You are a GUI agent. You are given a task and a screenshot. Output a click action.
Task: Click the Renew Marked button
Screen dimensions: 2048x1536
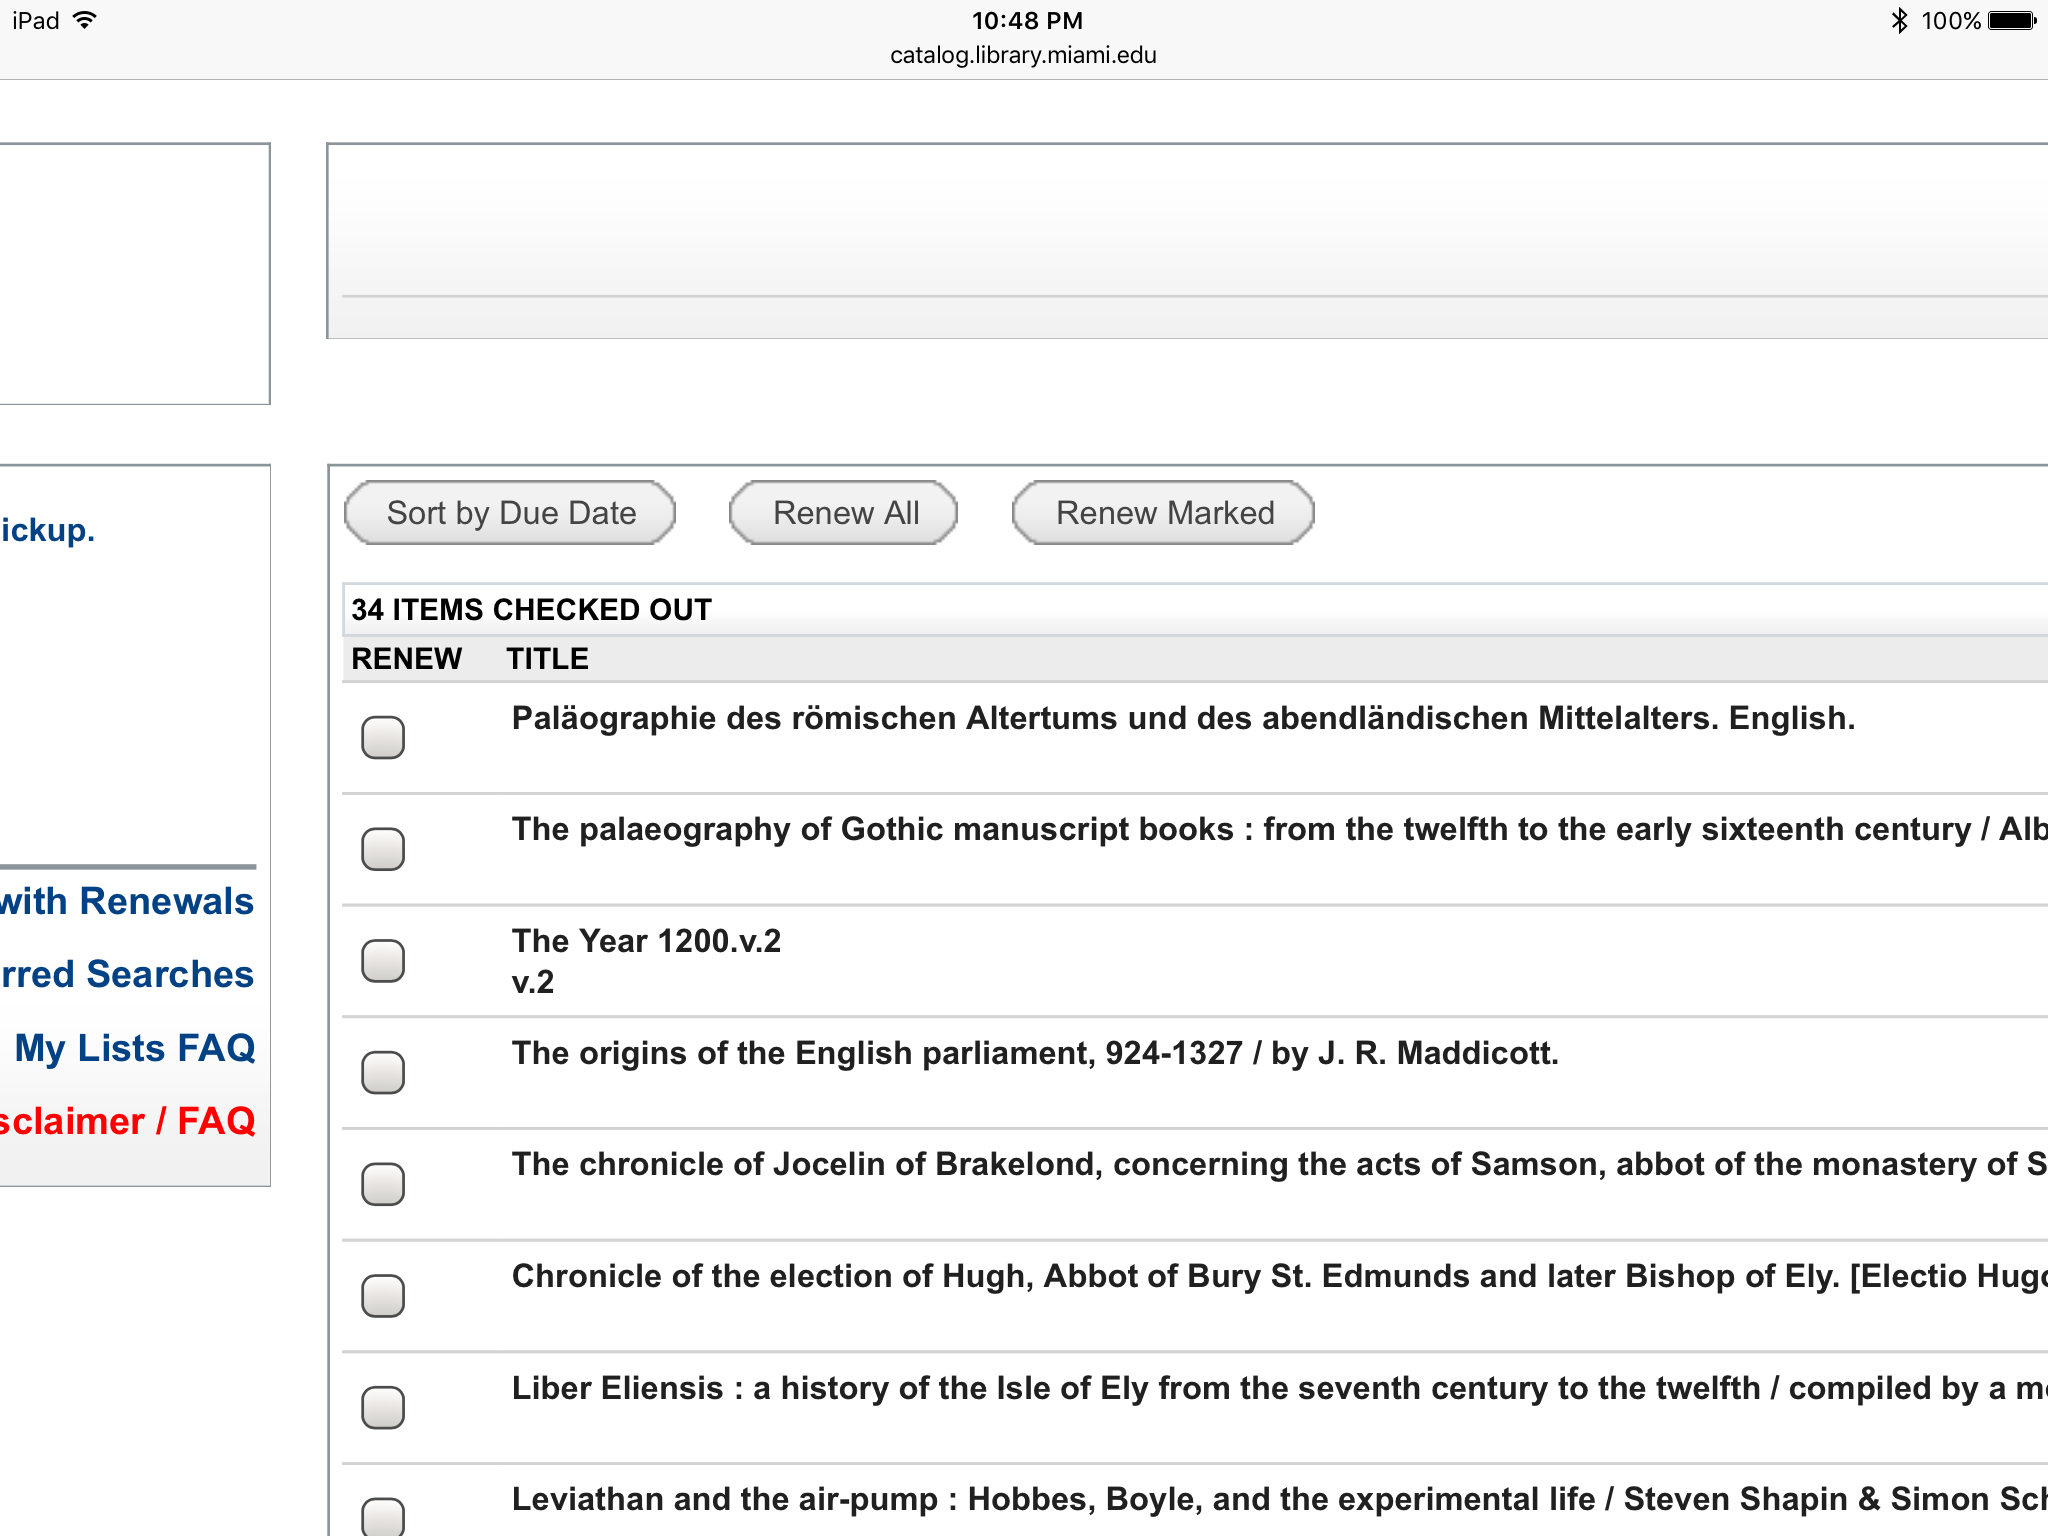pyautogui.click(x=1164, y=513)
